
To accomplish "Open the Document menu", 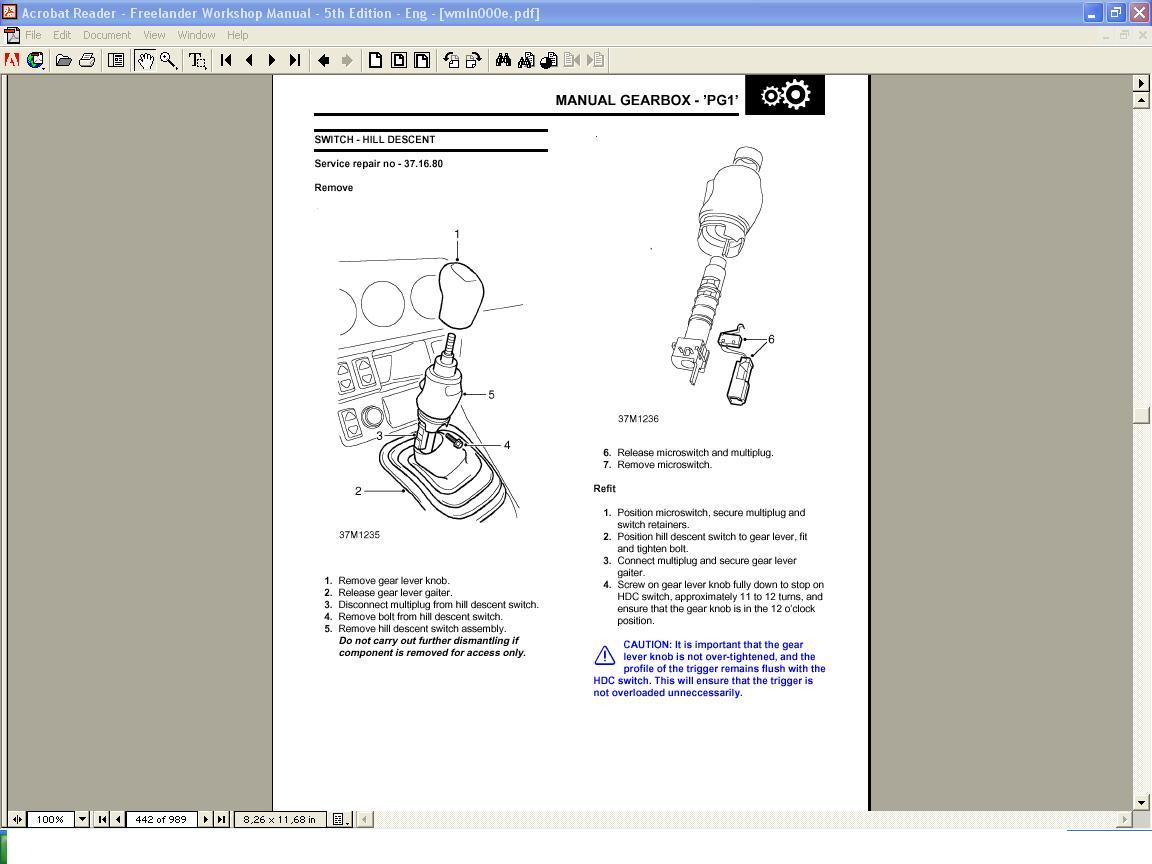I will 106,35.
